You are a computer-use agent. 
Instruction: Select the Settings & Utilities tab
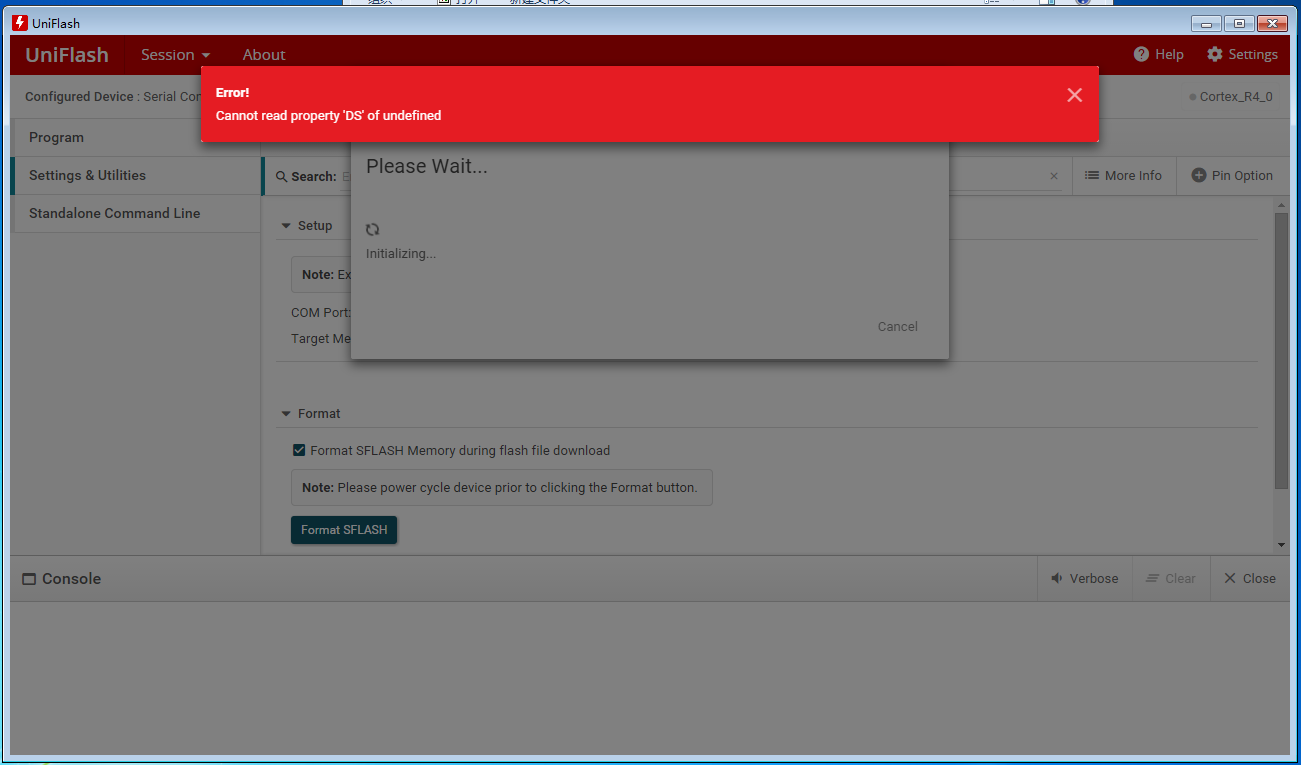[136, 176]
